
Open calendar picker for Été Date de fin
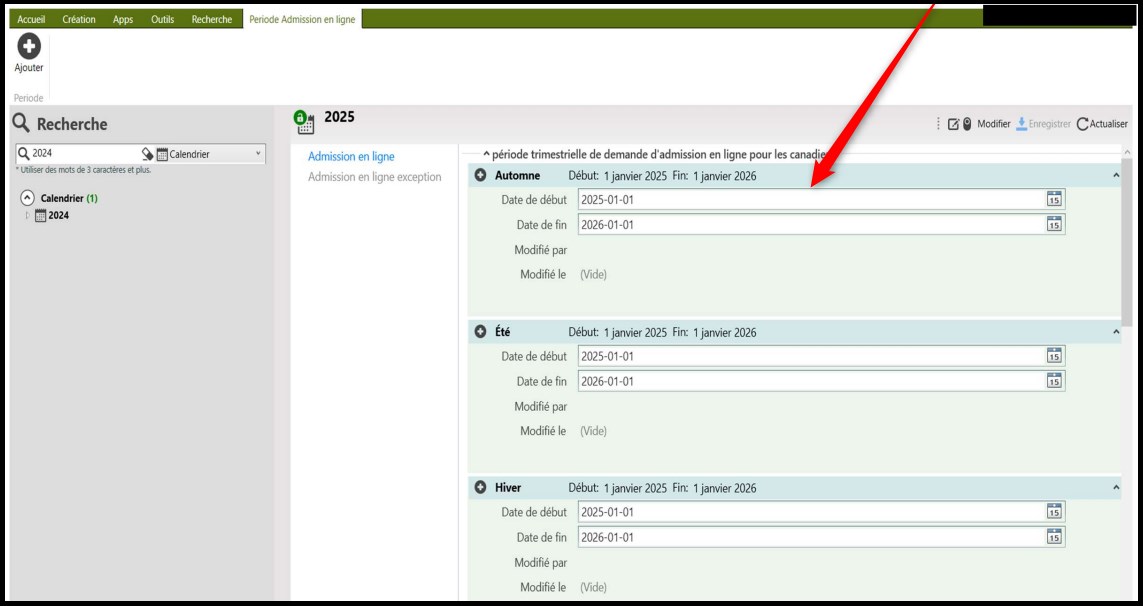click(x=1053, y=381)
